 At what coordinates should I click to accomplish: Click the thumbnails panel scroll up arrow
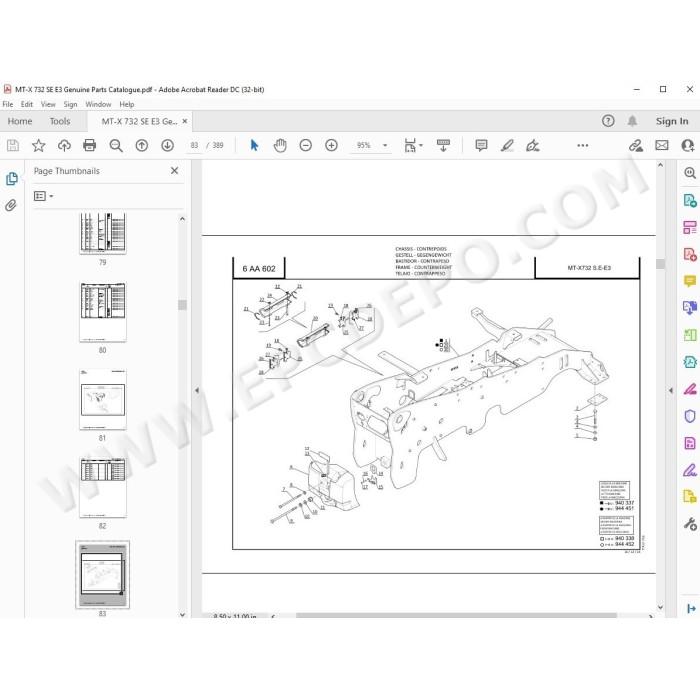182,219
